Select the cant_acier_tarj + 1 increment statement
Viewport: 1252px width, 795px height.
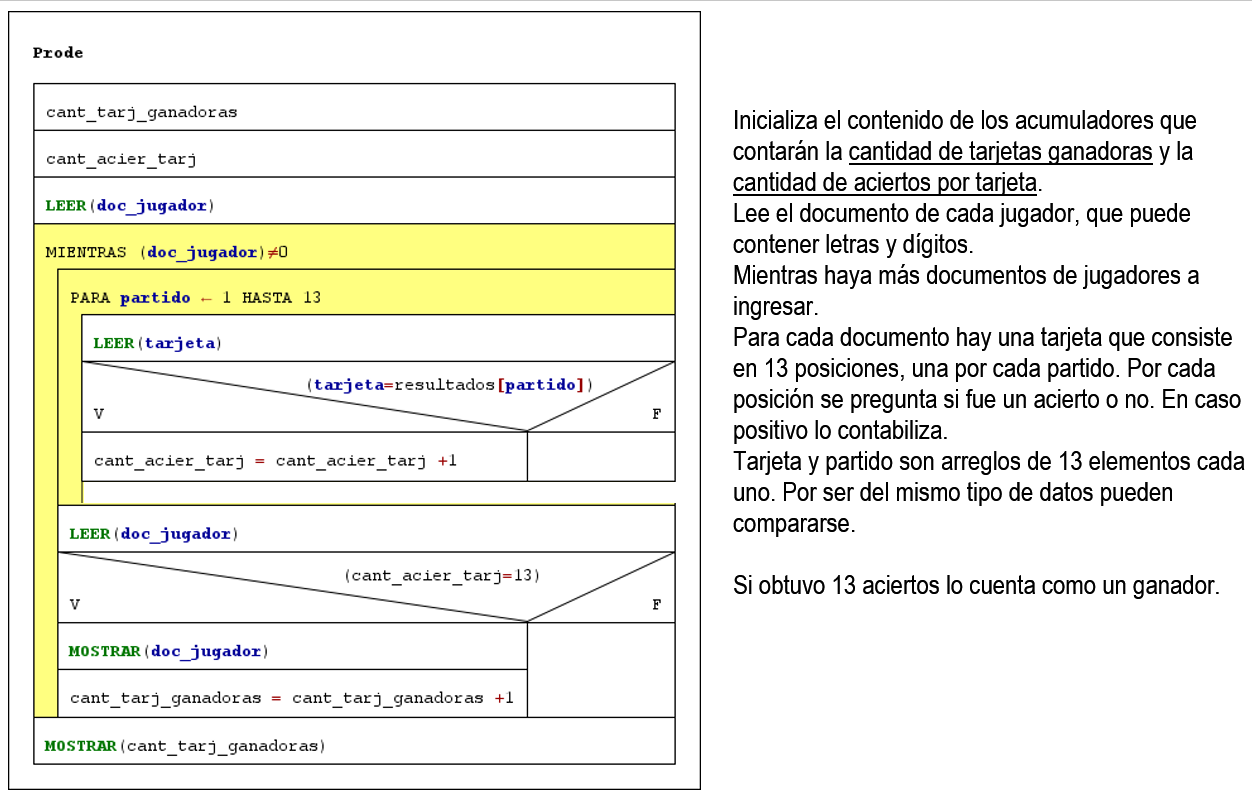(275, 461)
